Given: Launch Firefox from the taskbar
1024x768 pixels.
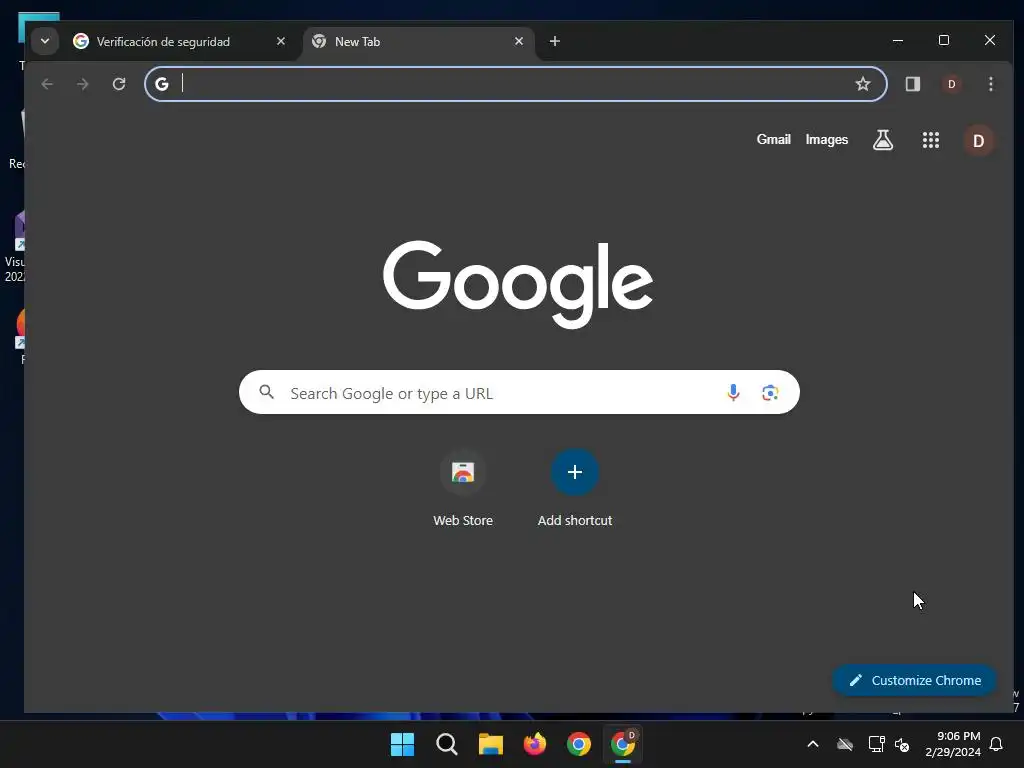Looking at the screenshot, I should 535,744.
